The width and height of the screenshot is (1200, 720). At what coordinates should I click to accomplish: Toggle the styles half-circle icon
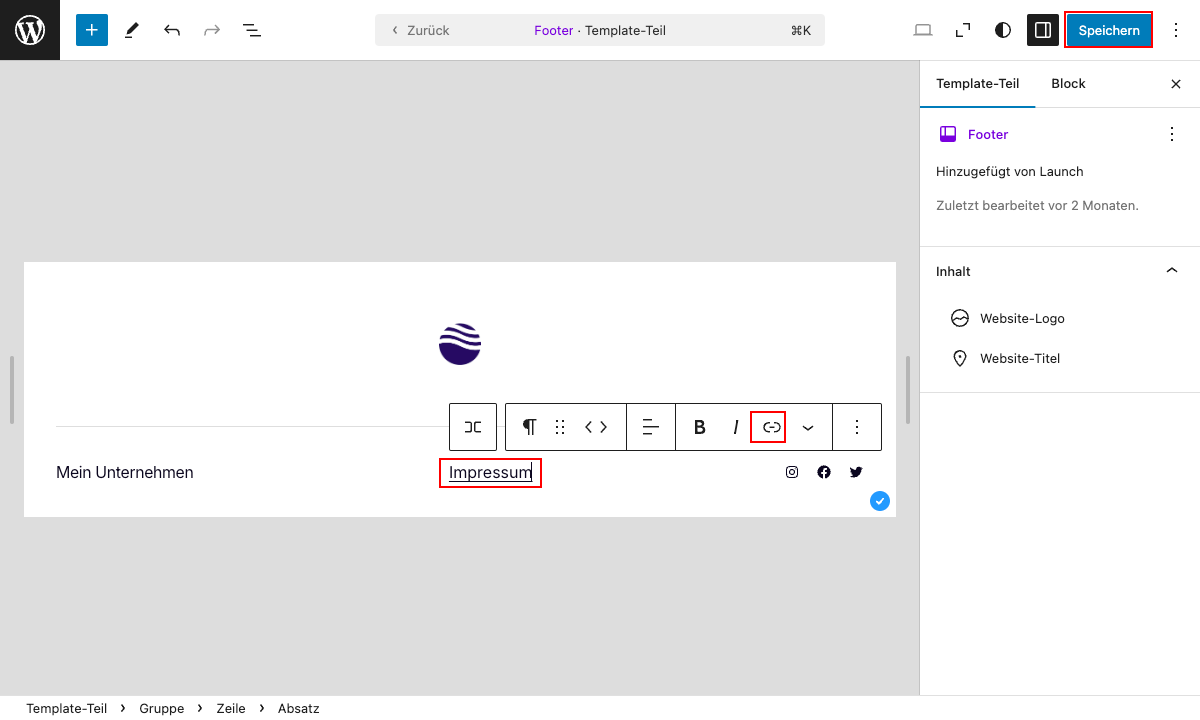coord(1003,30)
